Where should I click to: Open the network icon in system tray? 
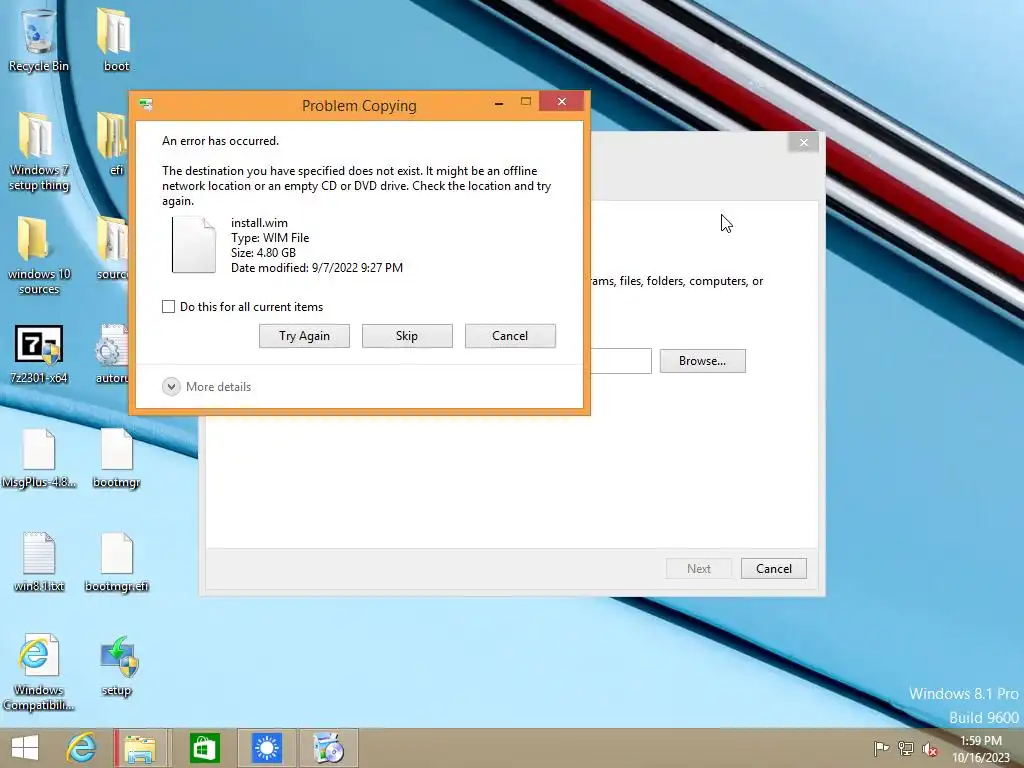(x=906, y=748)
